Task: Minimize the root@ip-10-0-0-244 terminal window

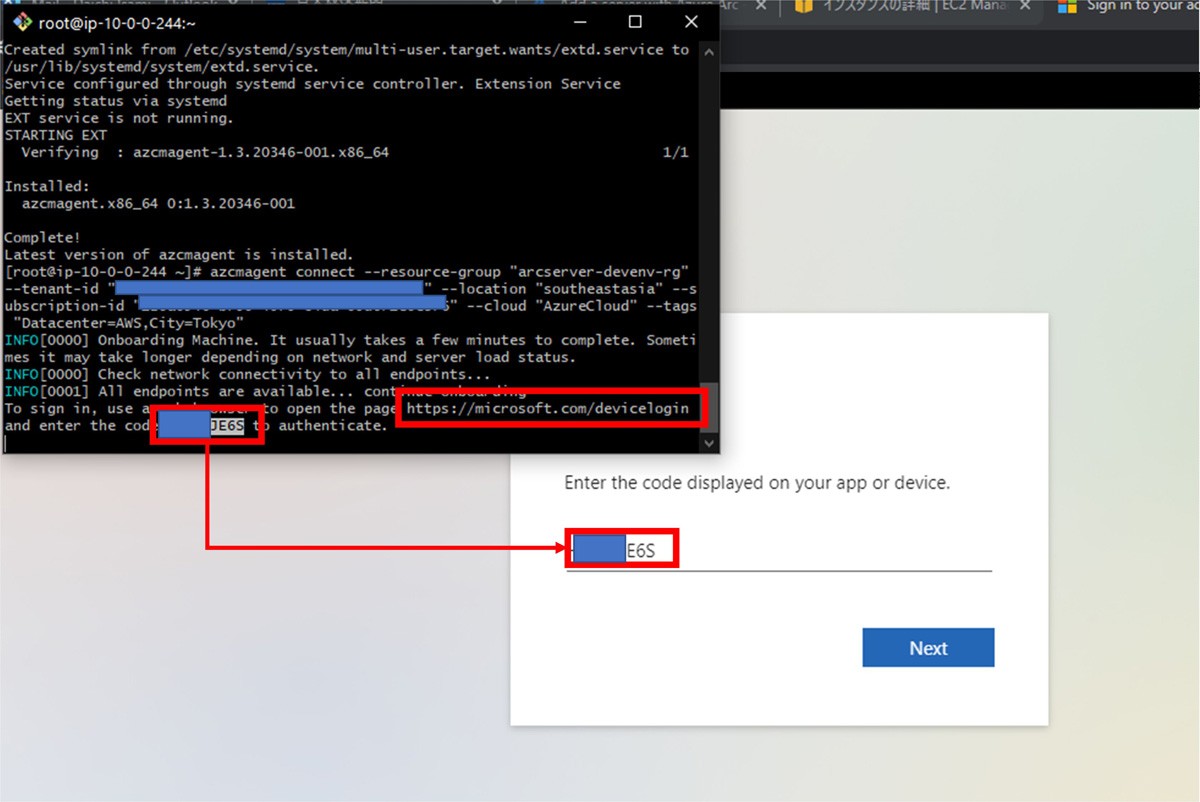Action: 578,22
